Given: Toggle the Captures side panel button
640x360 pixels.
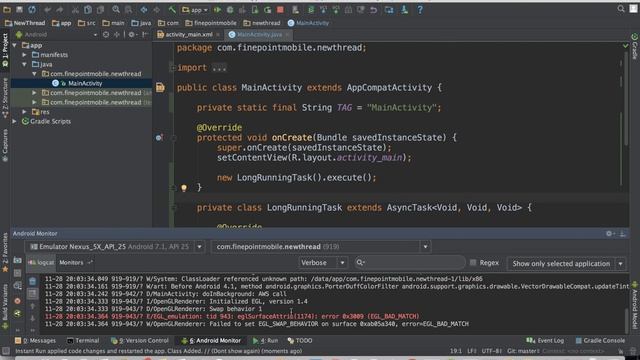Looking at the screenshot, I should (x=5, y=145).
